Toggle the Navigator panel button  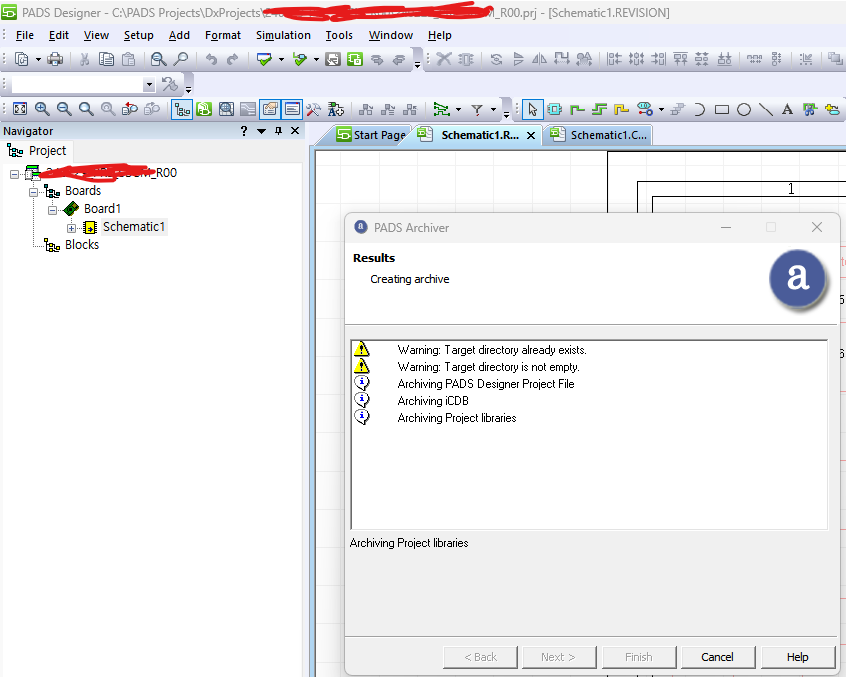pos(182,110)
